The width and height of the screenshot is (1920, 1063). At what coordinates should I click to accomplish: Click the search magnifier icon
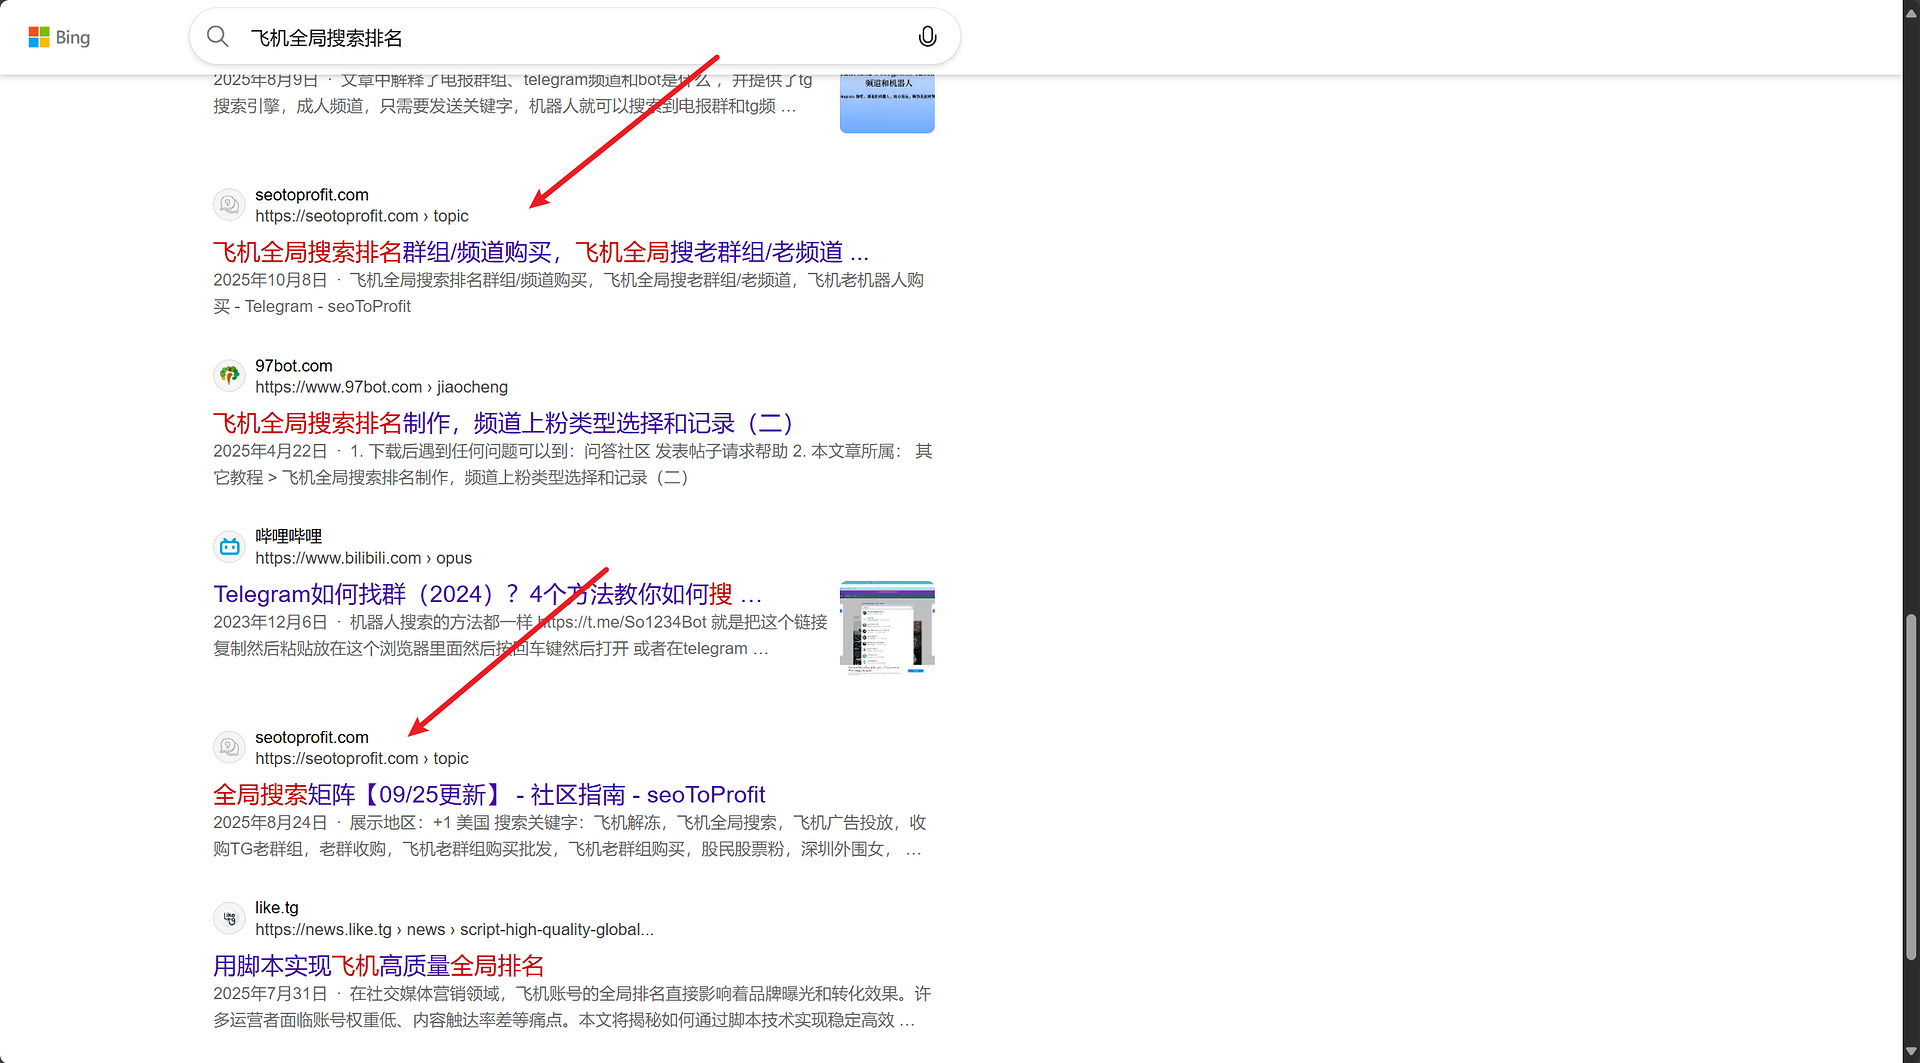click(x=218, y=37)
